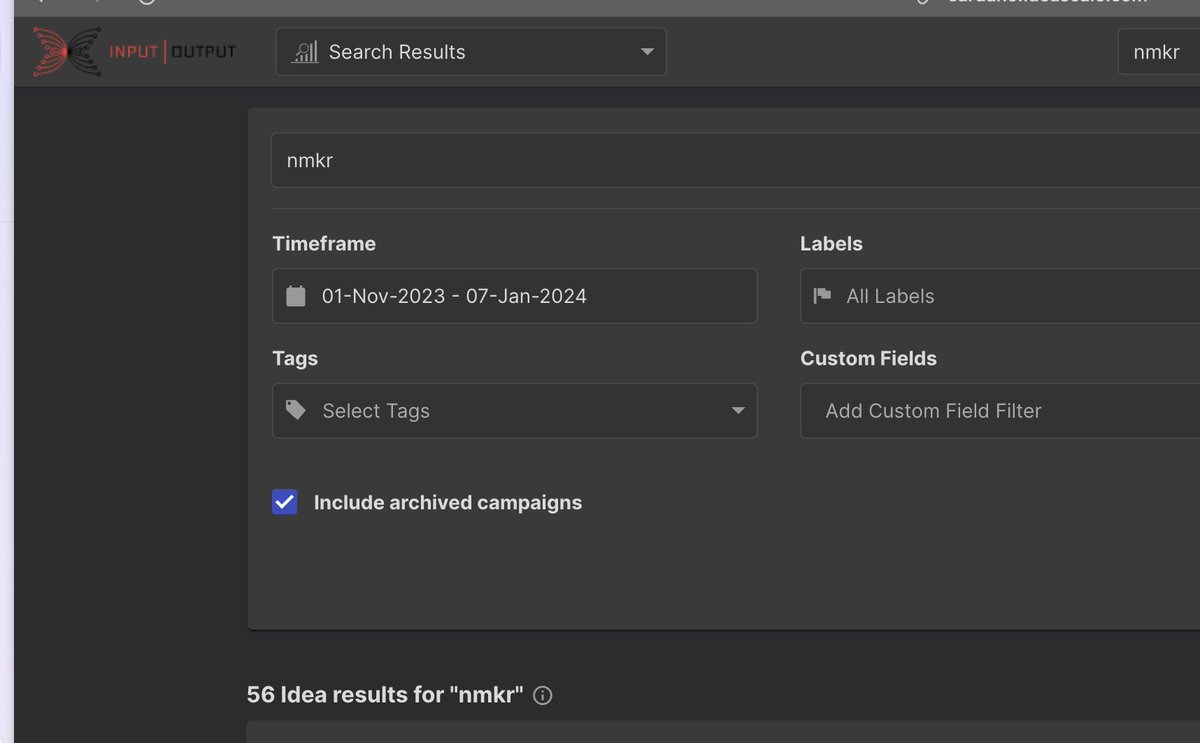Click the calendar icon in Timeframe
Screen dimensions: 1200x743
295,296
